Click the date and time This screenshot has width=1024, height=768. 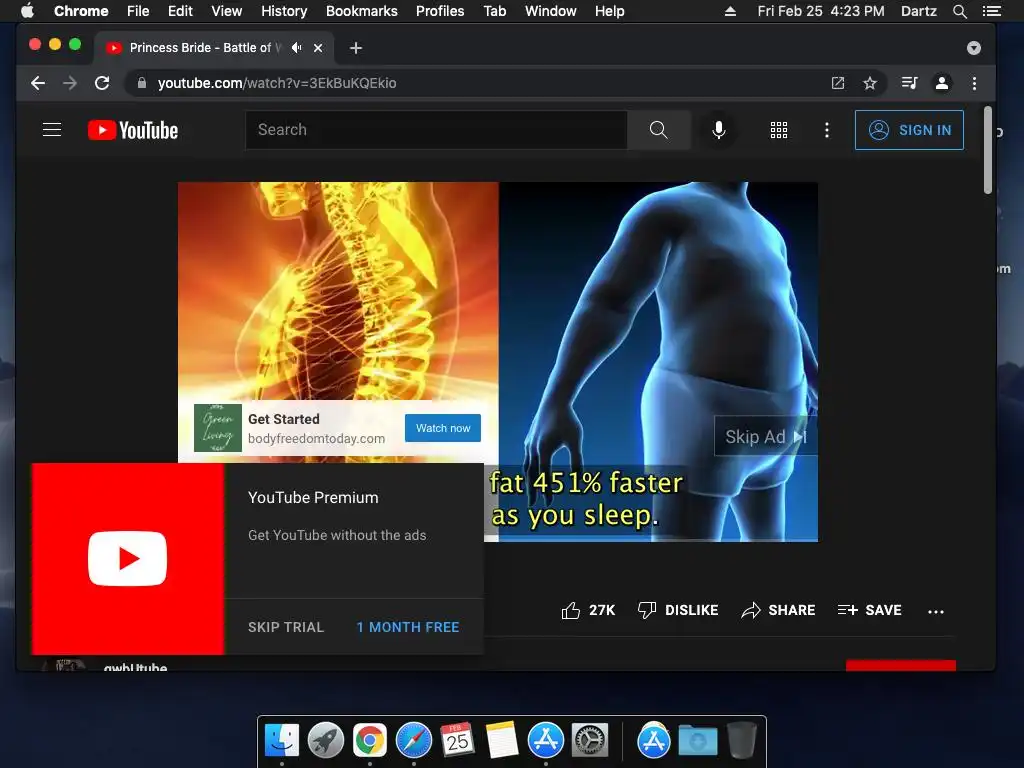(x=821, y=11)
